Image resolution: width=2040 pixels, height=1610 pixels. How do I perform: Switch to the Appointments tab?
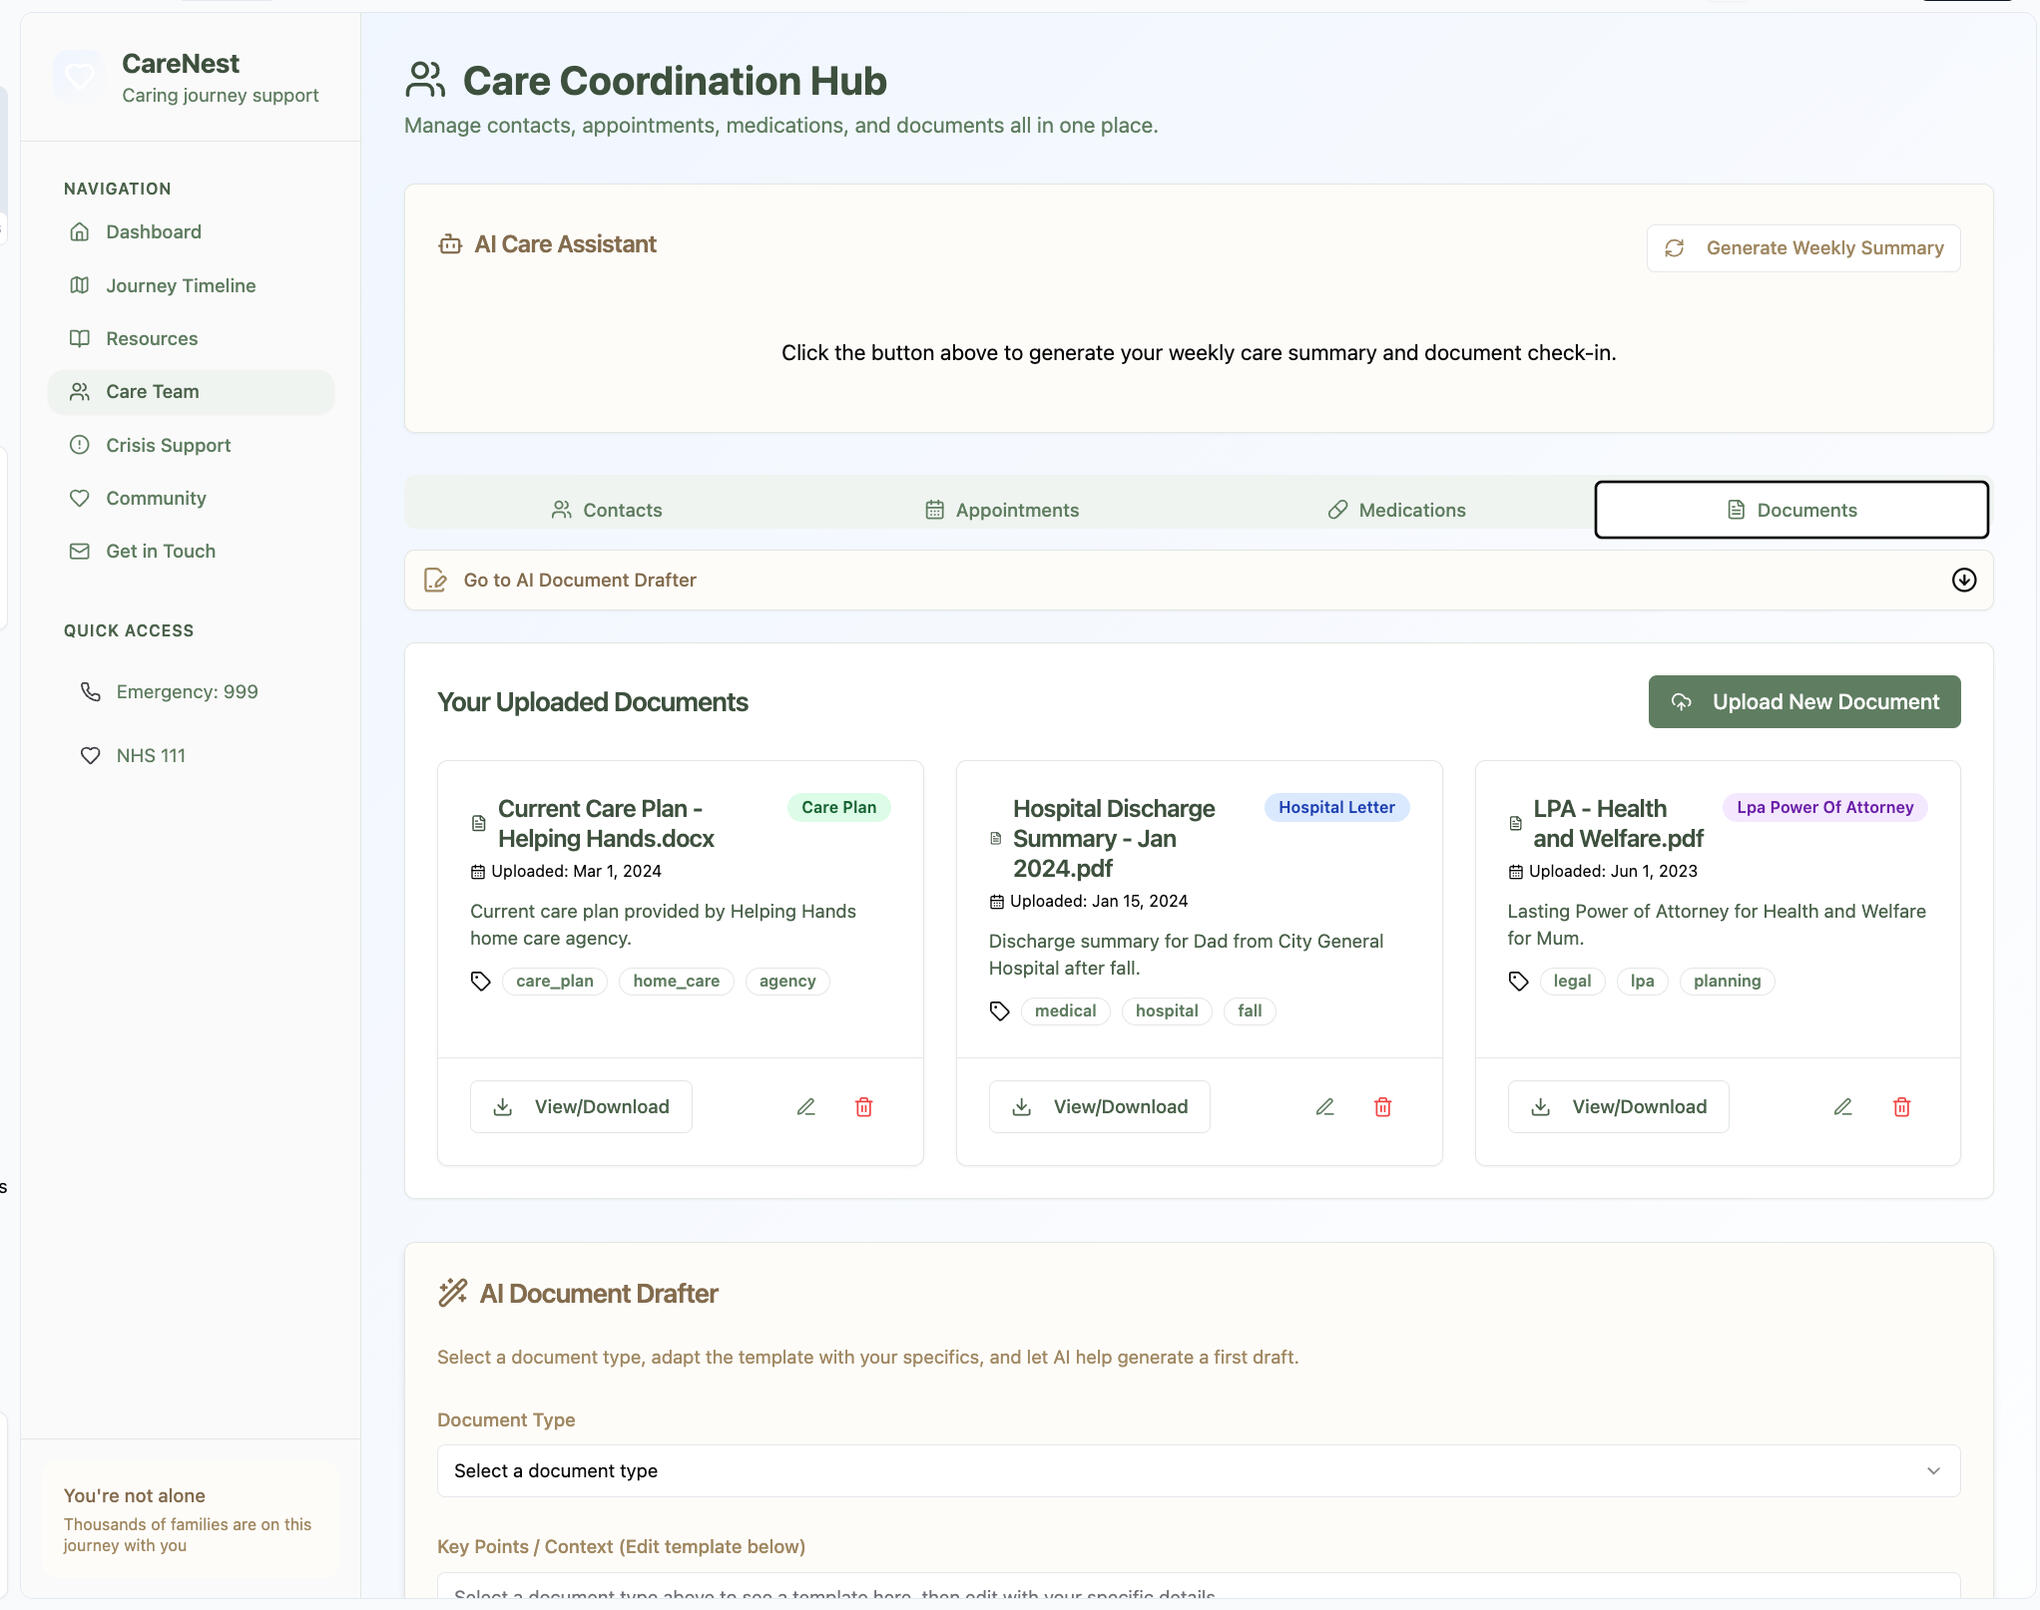point(1002,510)
